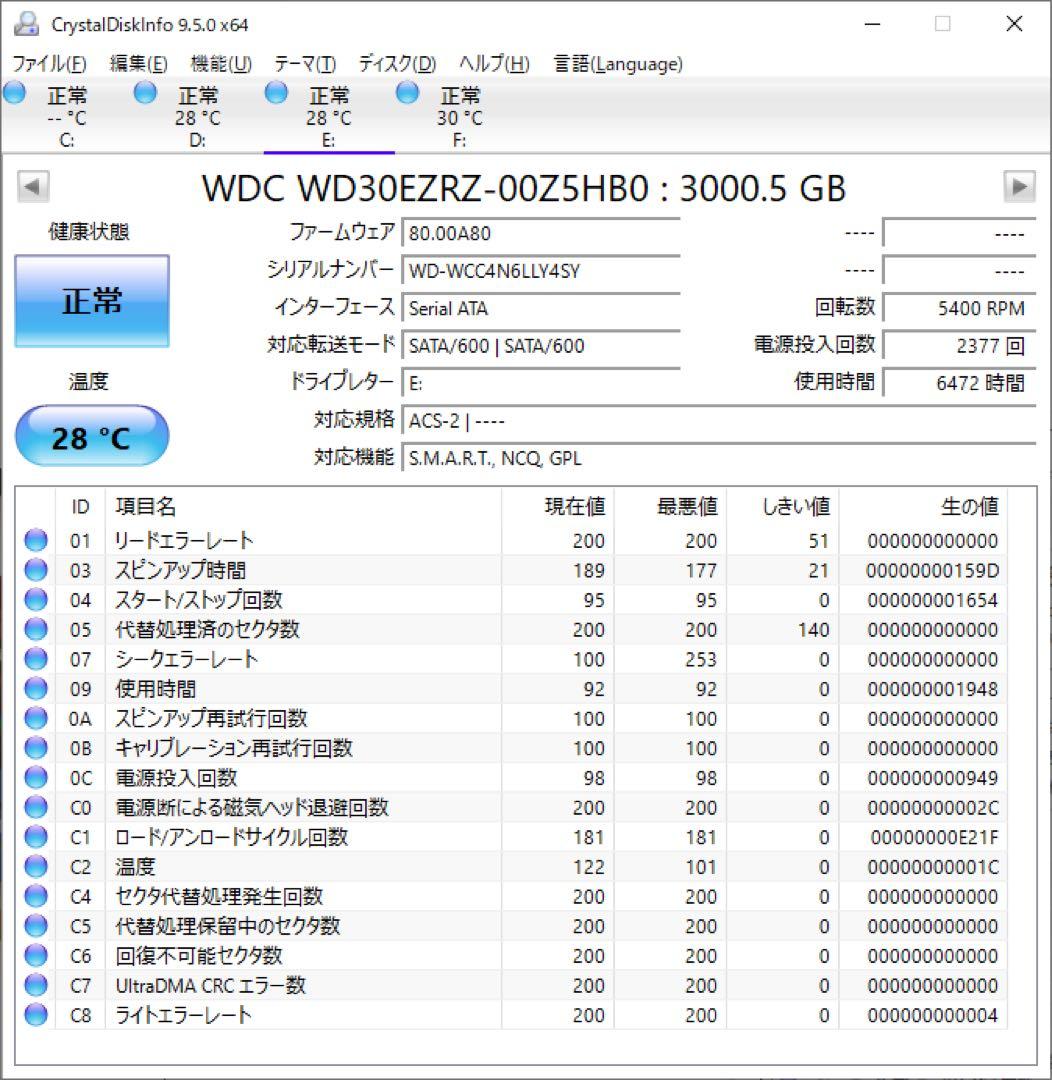Click status orb for 07 シークエラーレート
The height and width of the screenshot is (1080, 1052).
(x=36, y=659)
